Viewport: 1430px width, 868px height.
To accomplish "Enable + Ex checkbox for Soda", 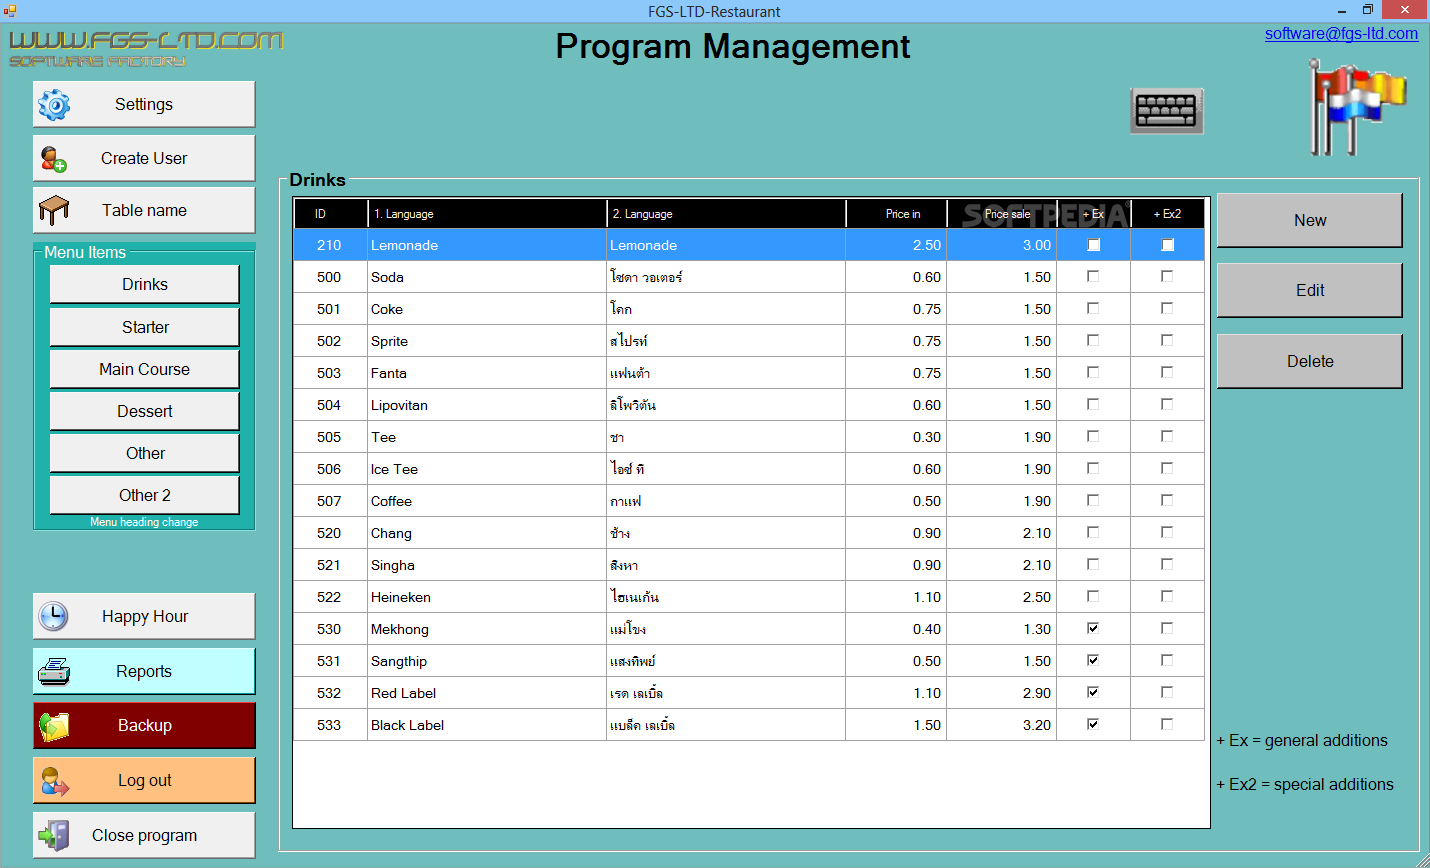I will [x=1093, y=277].
